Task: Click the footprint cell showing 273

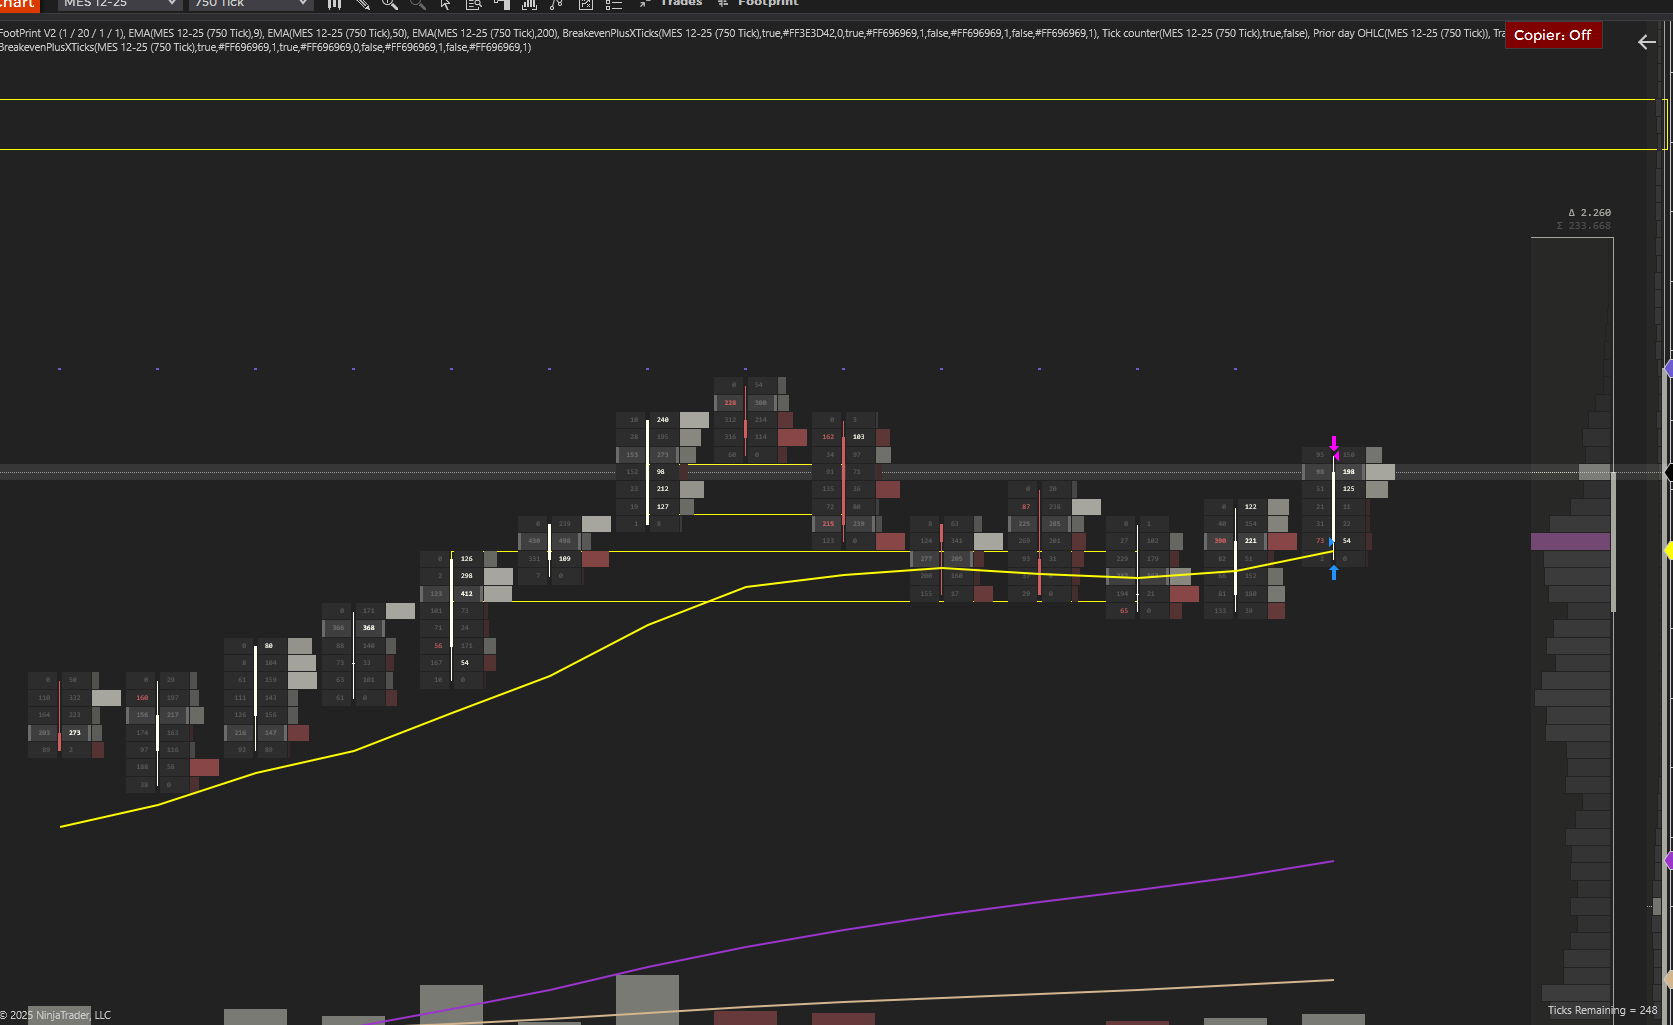Action: (75, 733)
